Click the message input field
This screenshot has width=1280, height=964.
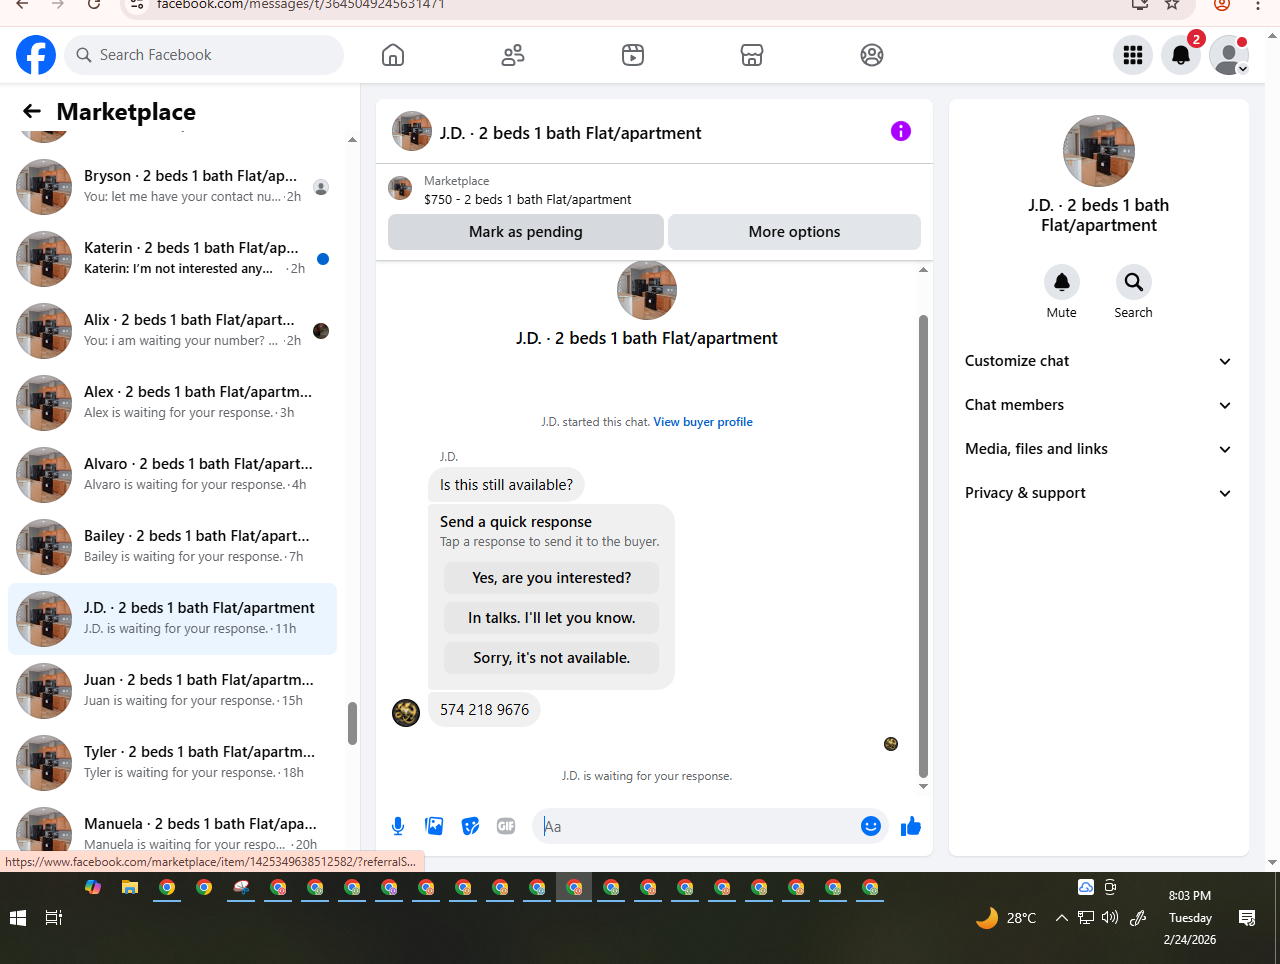click(x=698, y=826)
